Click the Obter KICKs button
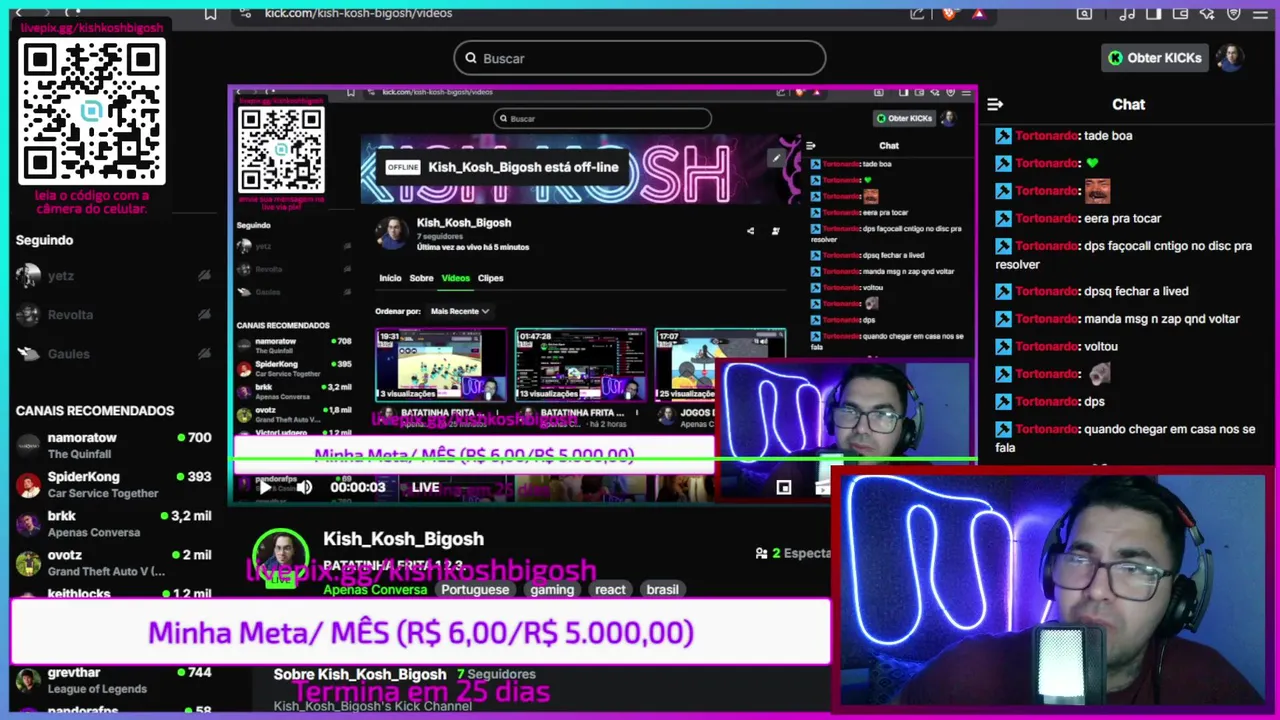This screenshot has width=1280, height=720. pos(1154,58)
